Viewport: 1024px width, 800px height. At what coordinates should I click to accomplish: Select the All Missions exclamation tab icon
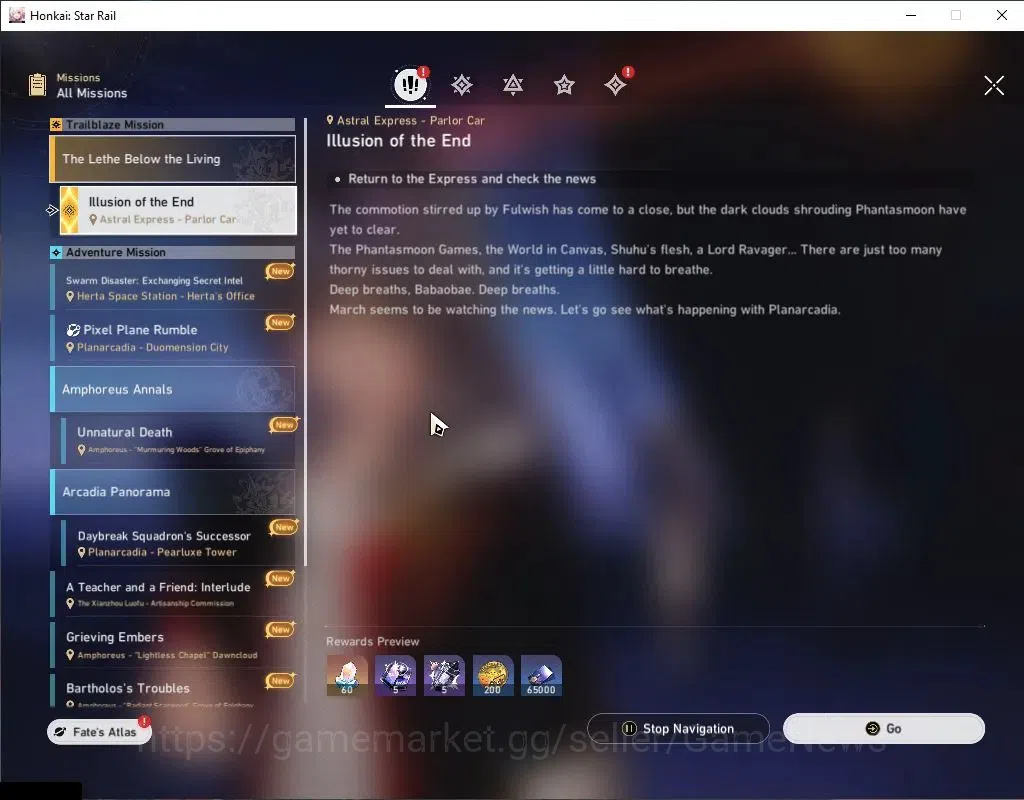point(410,84)
